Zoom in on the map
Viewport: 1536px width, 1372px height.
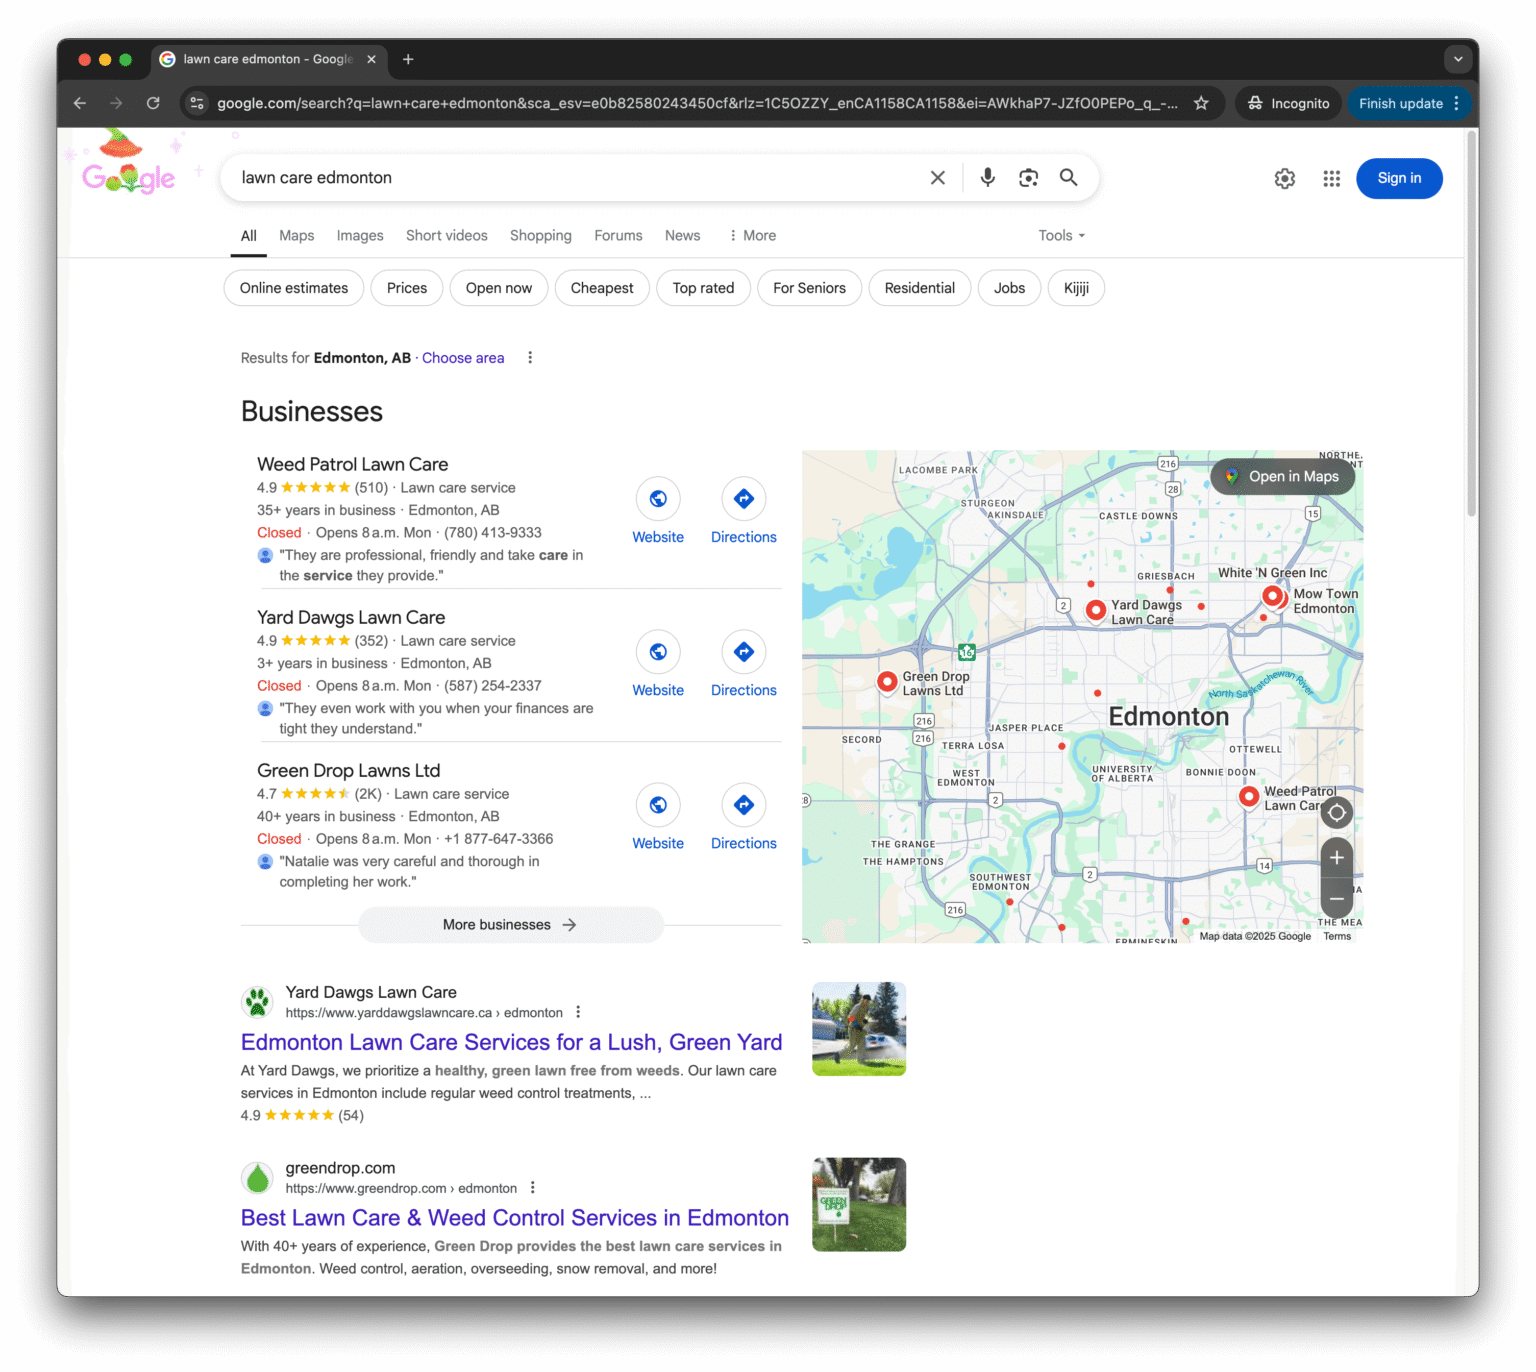(x=1336, y=858)
